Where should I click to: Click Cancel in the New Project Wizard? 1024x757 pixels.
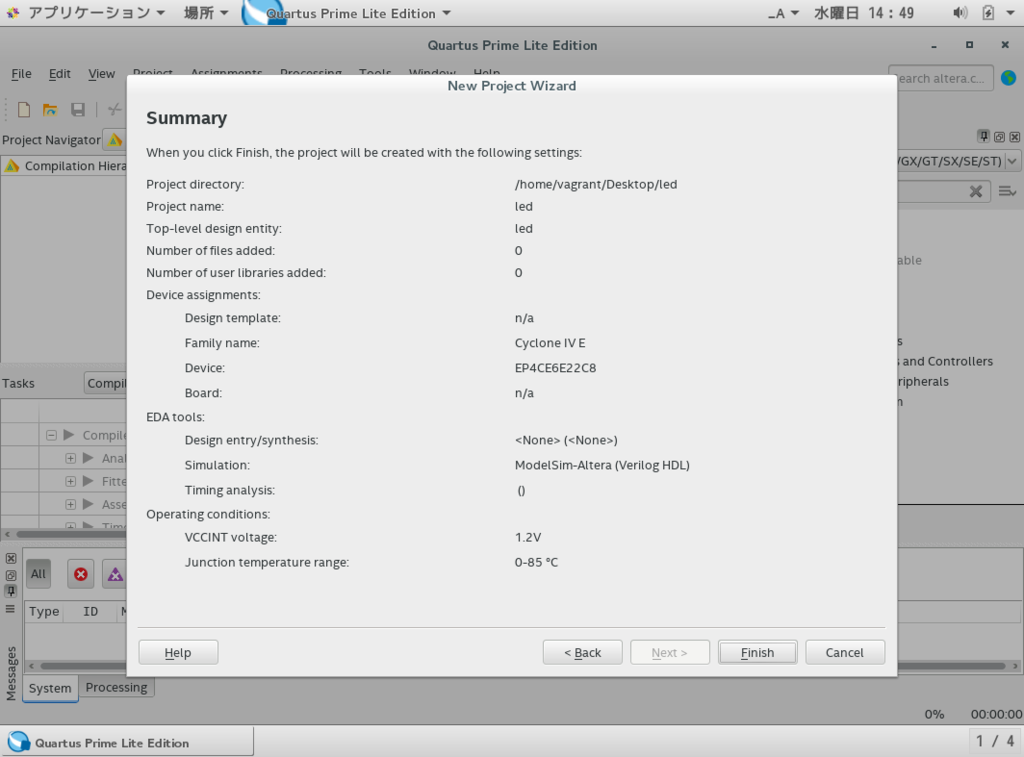tap(845, 652)
